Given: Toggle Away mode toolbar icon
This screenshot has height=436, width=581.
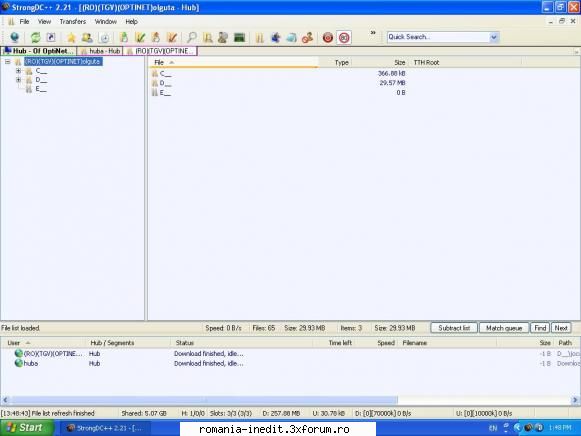Looking at the screenshot, I should [x=308, y=37].
